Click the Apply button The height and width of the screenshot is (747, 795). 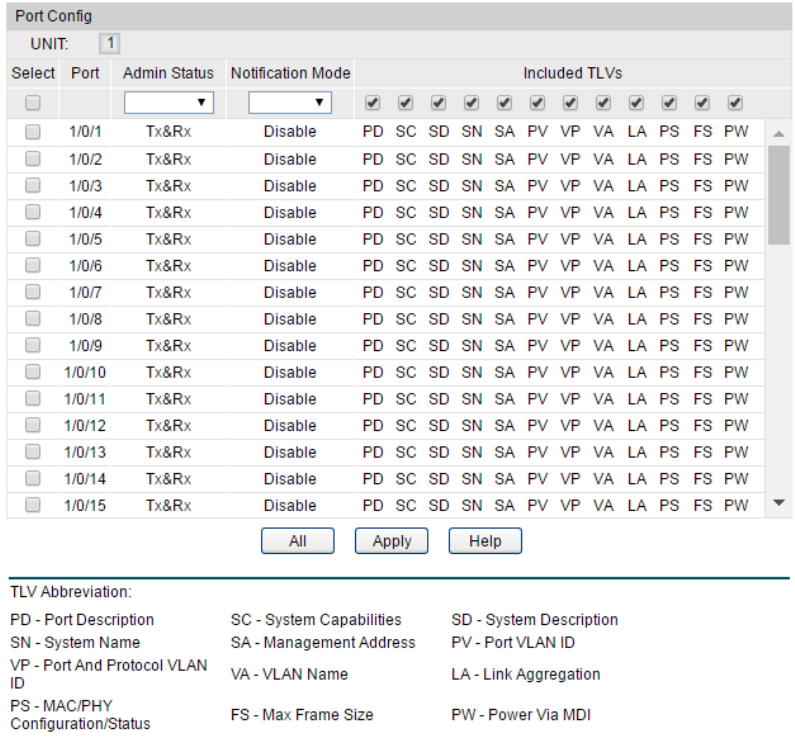pyautogui.click(x=391, y=541)
